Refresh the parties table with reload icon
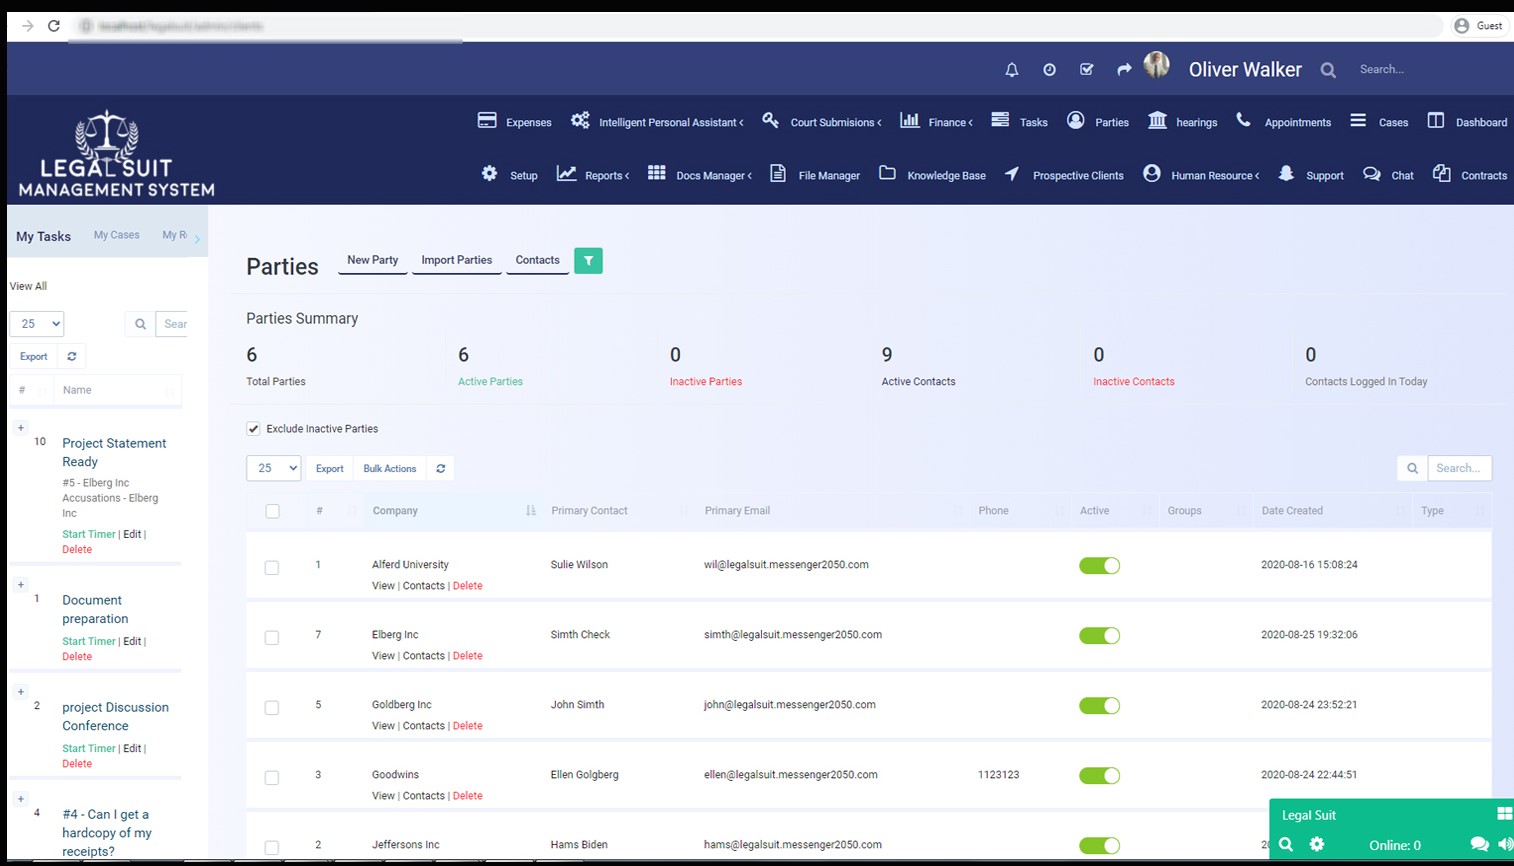 coord(440,468)
